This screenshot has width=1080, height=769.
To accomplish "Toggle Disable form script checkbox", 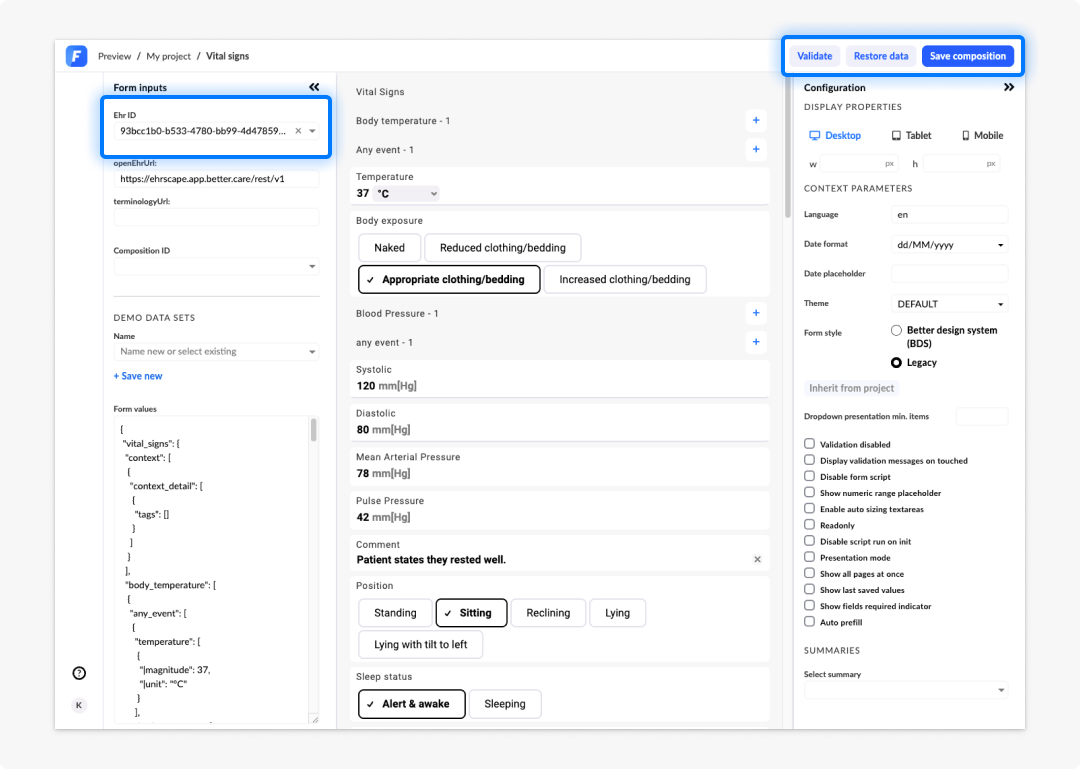I will click(809, 476).
